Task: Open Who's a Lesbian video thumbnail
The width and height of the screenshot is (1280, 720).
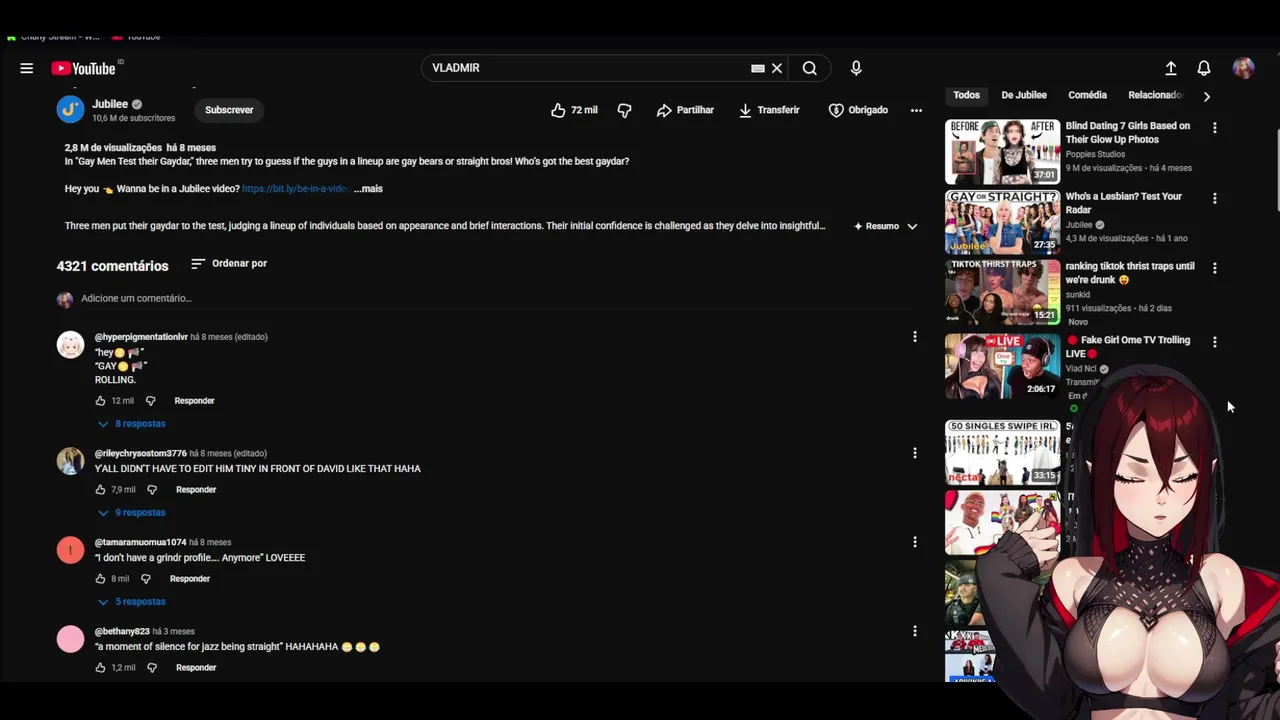Action: click(1002, 221)
